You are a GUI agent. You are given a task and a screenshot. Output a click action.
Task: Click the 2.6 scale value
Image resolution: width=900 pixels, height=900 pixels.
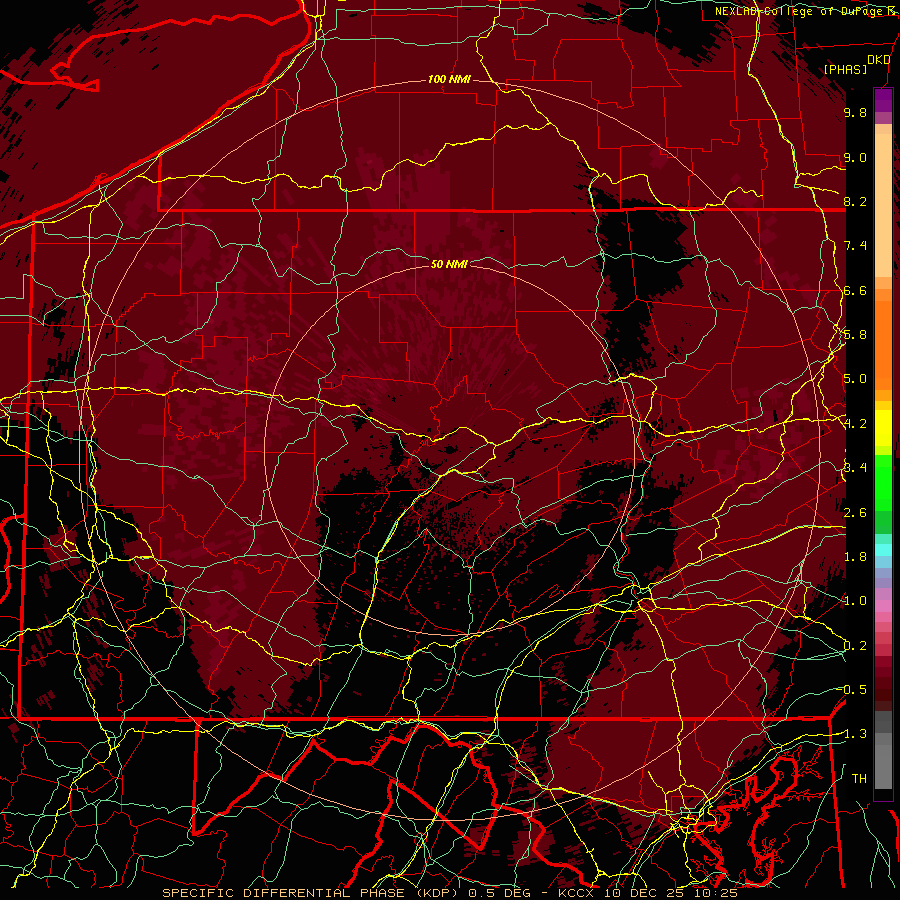(855, 513)
